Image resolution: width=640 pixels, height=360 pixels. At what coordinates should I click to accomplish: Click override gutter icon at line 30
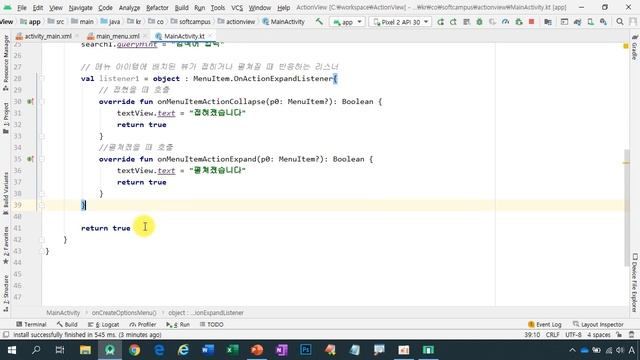tap(30, 101)
